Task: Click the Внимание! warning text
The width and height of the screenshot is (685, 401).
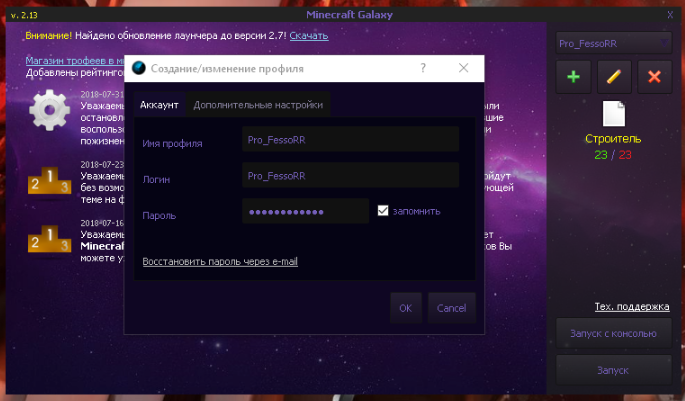Action: [x=48, y=36]
